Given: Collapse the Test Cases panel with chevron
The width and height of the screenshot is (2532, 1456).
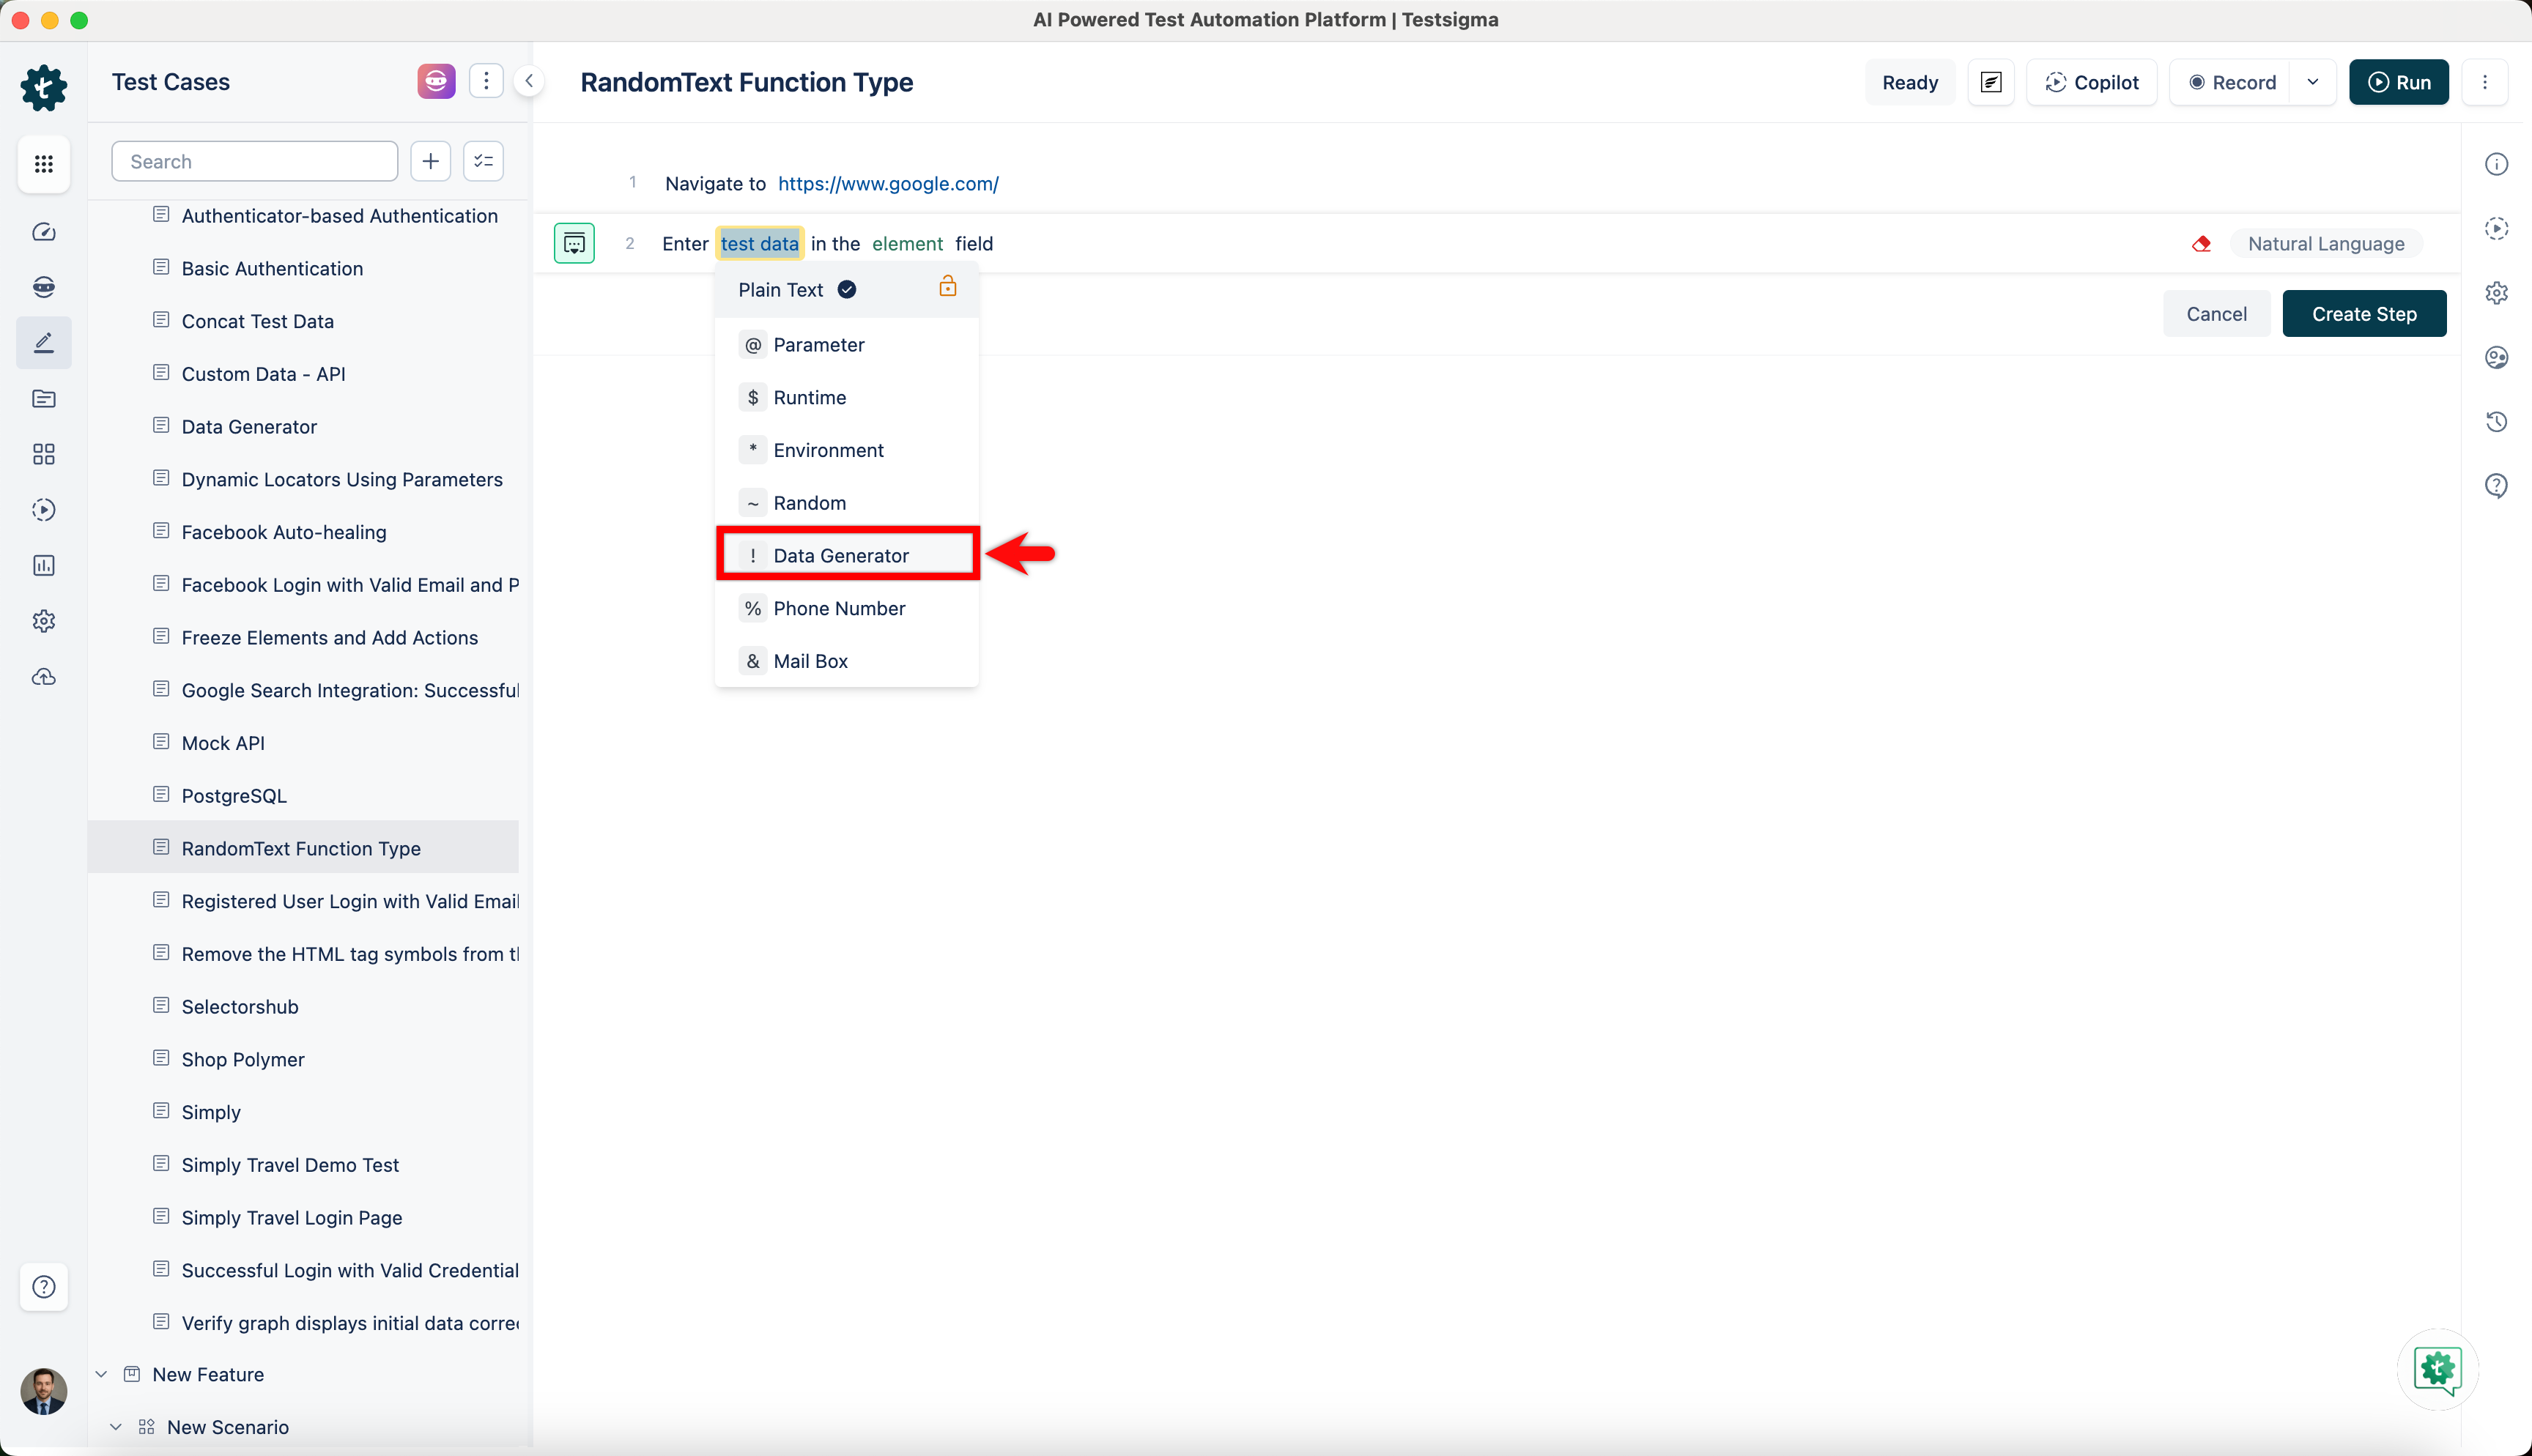Looking at the screenshot, I should pyautogui.click(x=529, y=81).
